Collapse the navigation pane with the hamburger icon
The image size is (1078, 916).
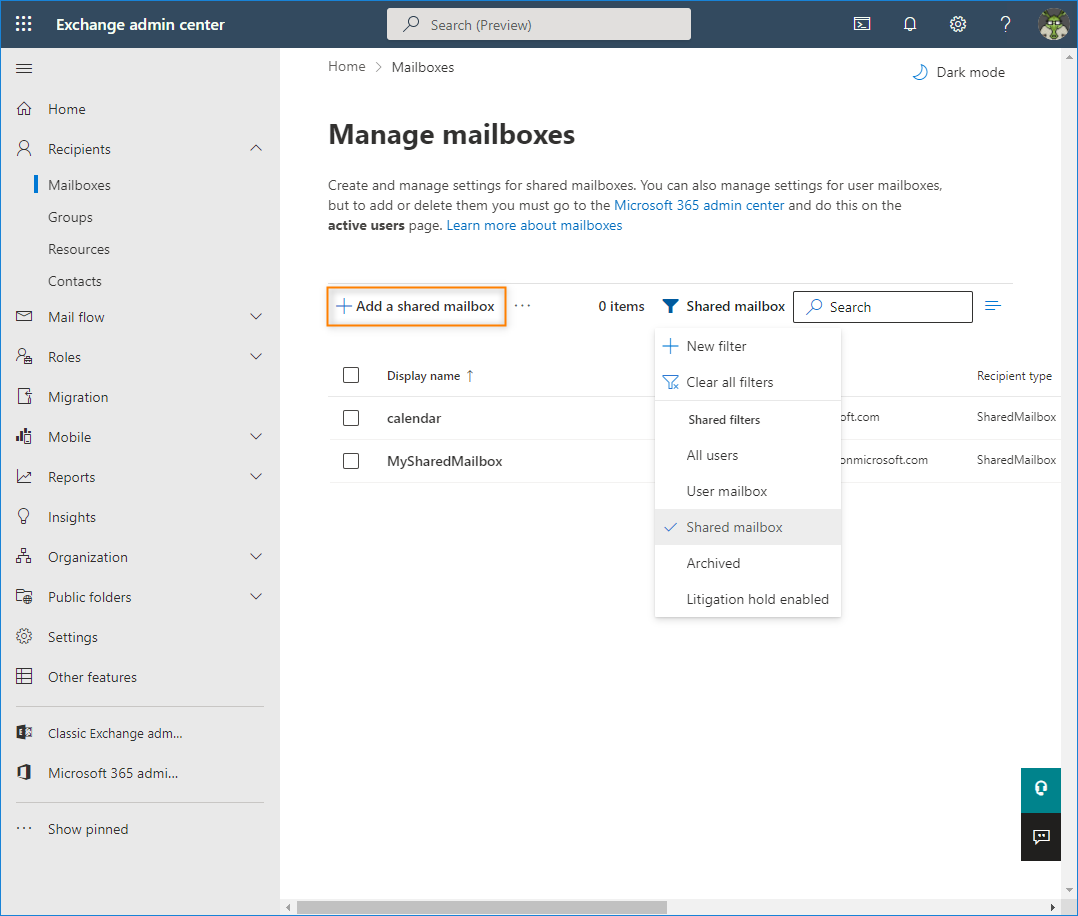point(24,68)
